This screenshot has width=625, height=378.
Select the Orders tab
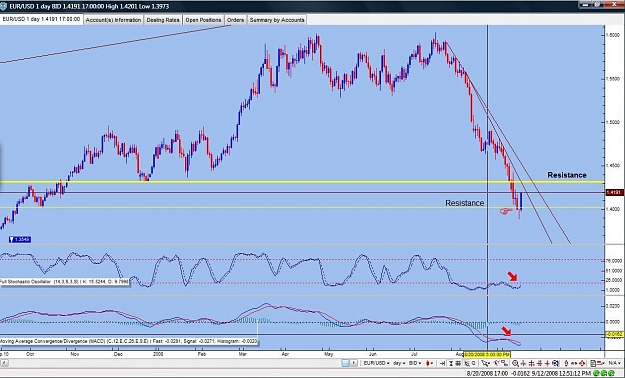coord(235,20)
